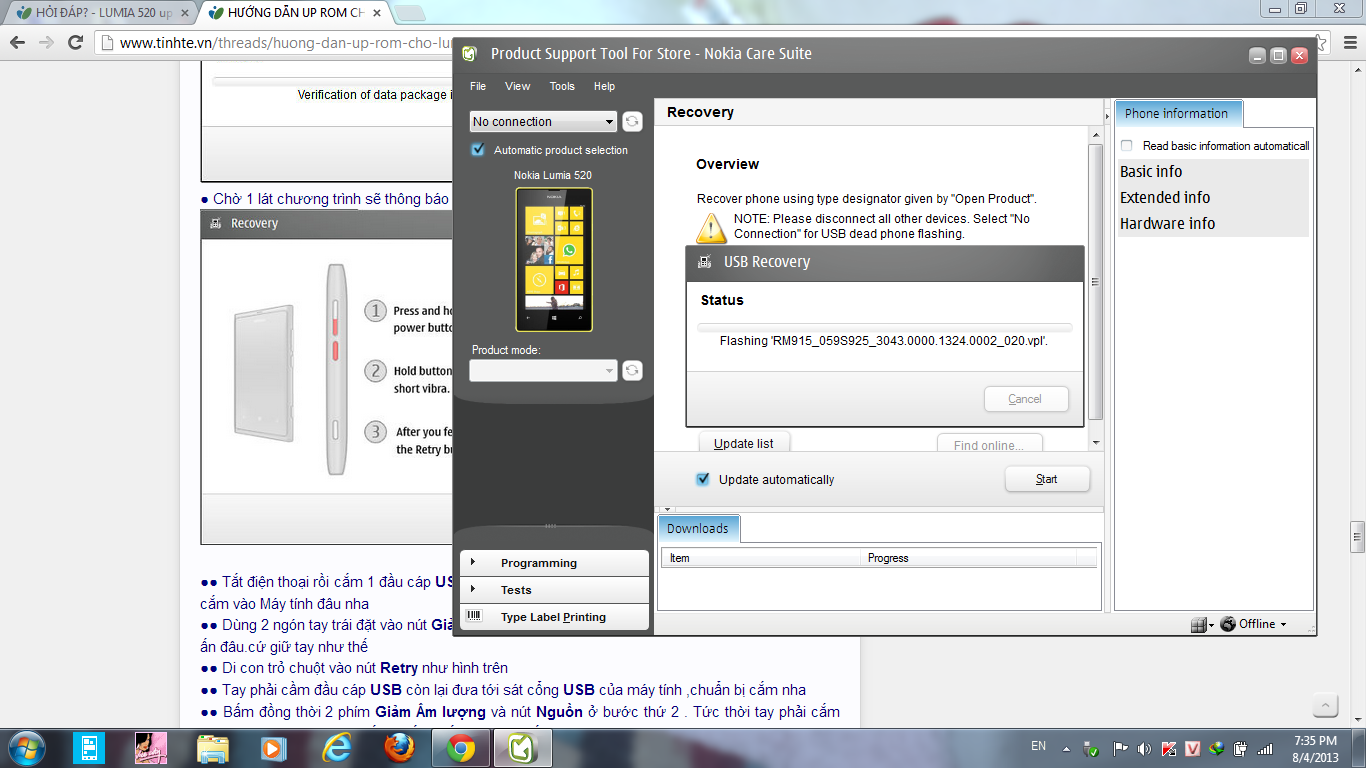This screenshot has width=1366, height=768.
Task: Open Internet Explorer from the taskbar
Action: 338,747
